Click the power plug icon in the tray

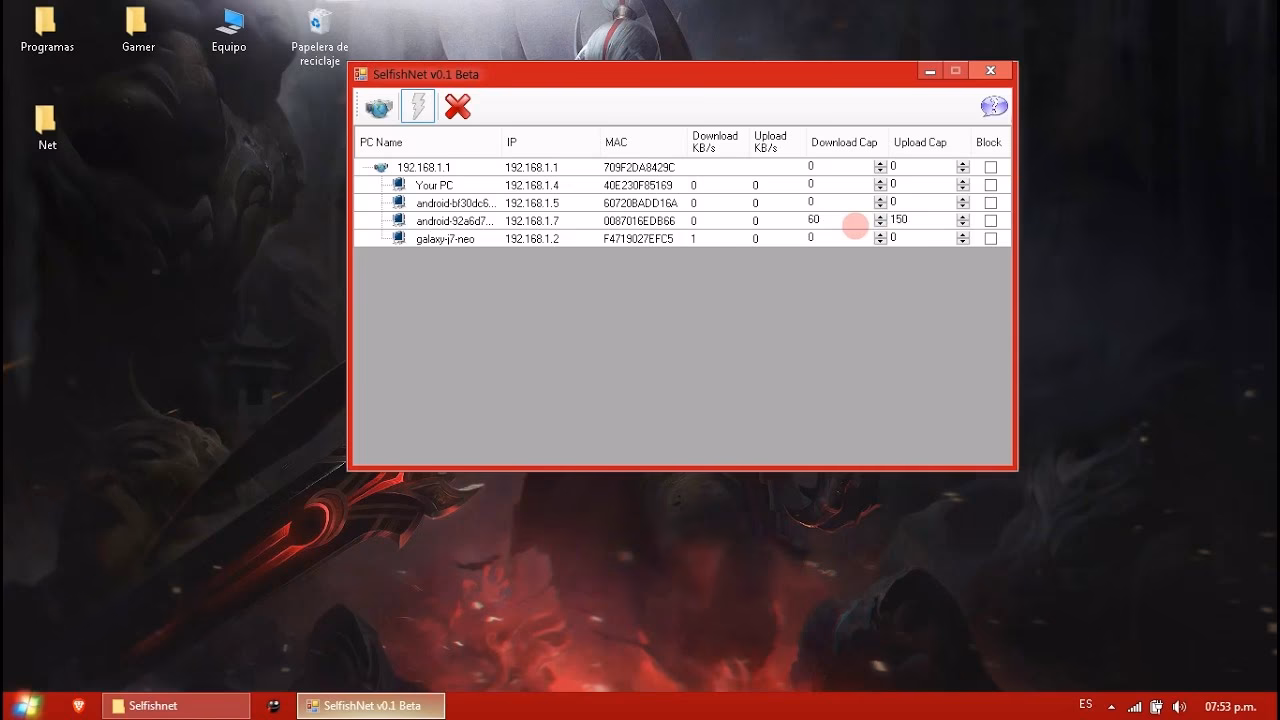coord(1157,707)
